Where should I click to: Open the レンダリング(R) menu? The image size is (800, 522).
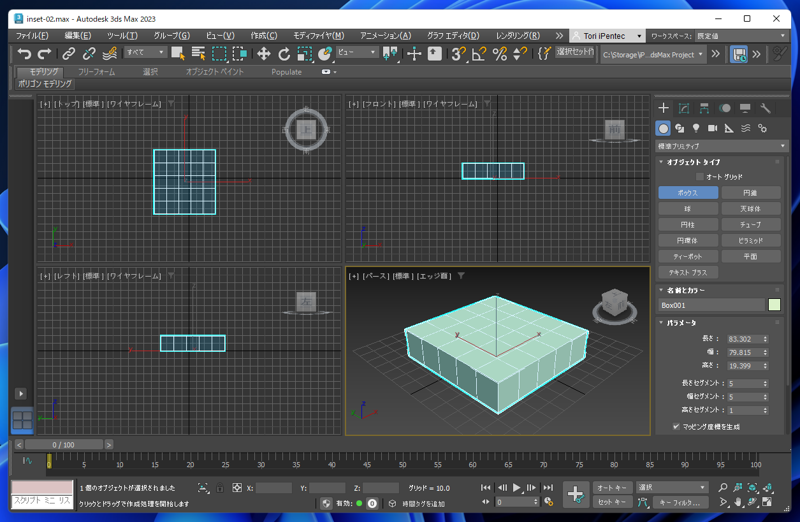517,36
